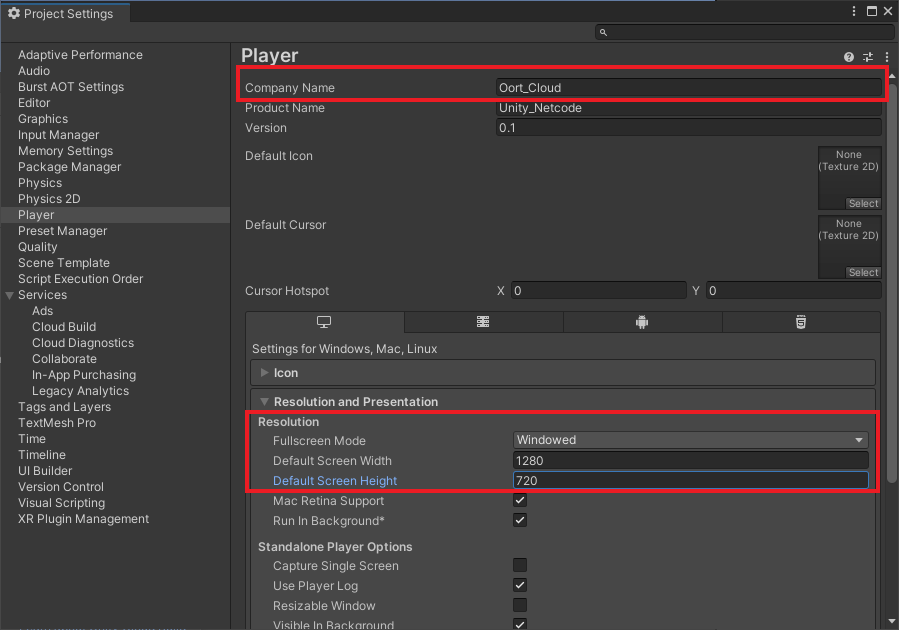This screenshot has height=630, width=899.
Task: Open the Player settings help icon
Action: pyautogui.click(x=849, y=57)
